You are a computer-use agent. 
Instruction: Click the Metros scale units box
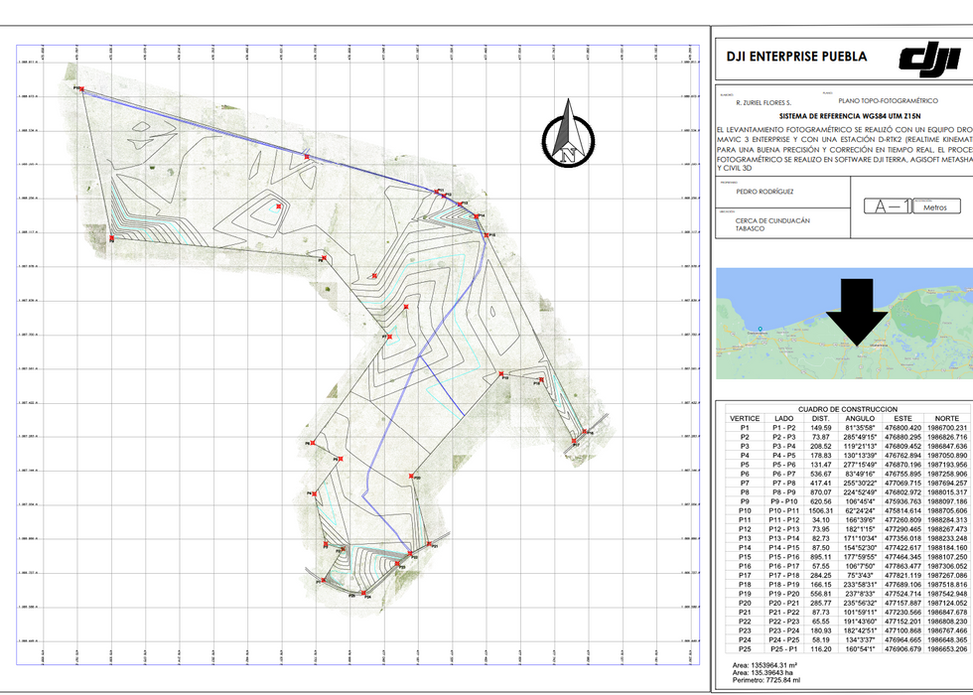(x=935, y=207)
